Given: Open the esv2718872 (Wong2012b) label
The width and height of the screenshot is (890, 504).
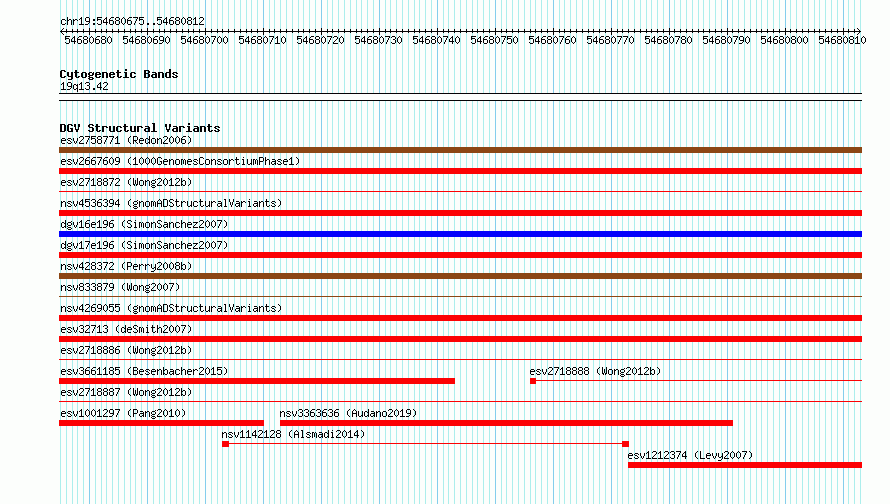Looking at the screenshot, I should pos(126,182).
